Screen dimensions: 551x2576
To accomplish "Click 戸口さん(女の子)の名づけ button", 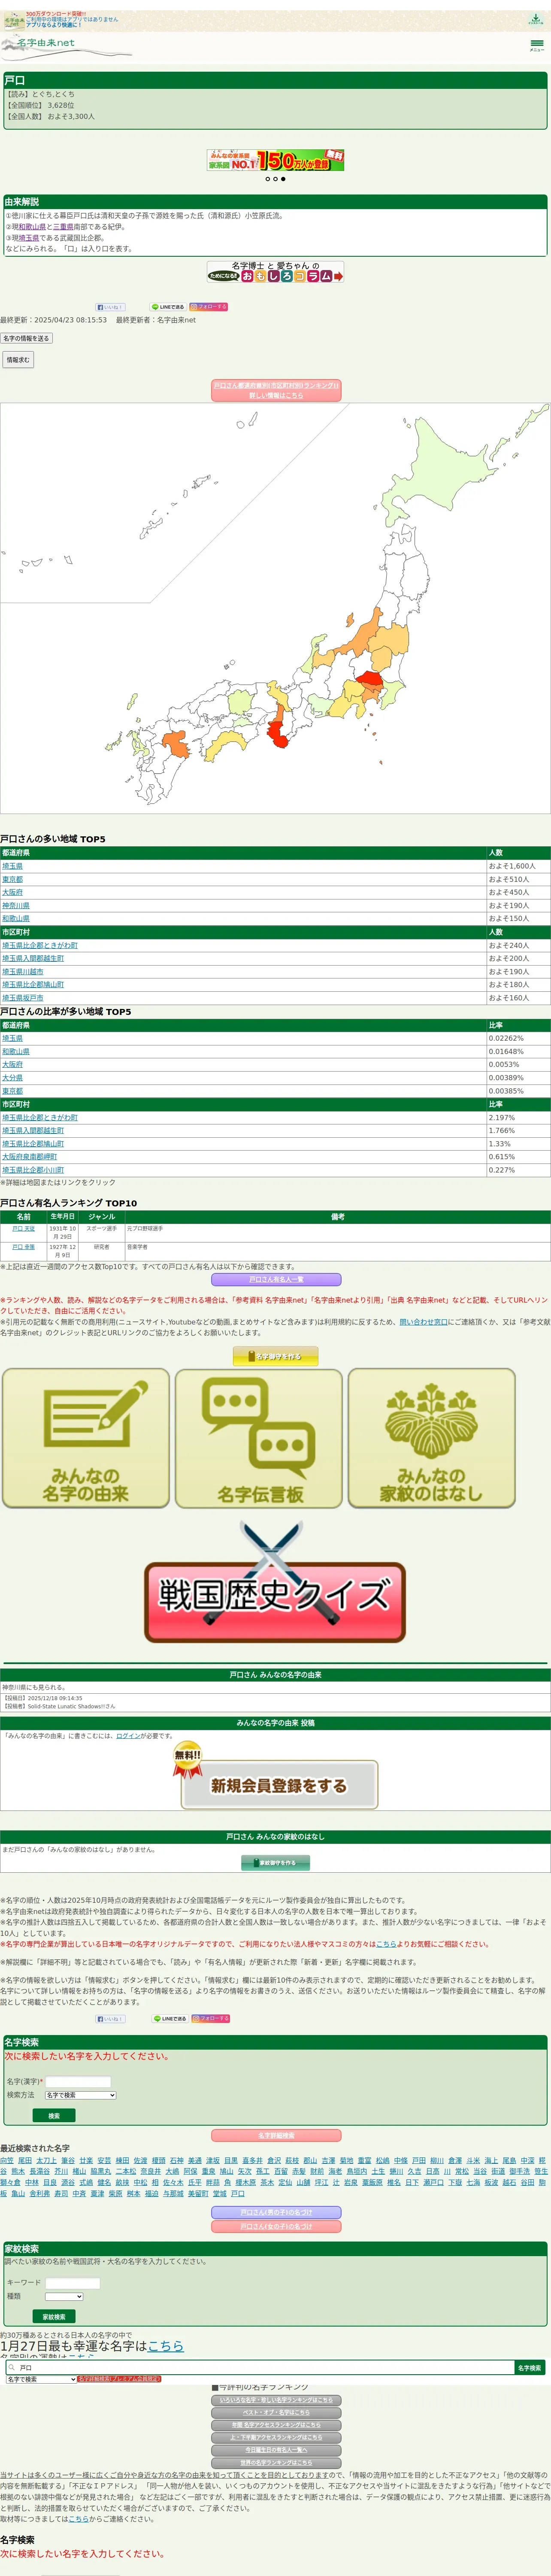I will pos(276,2227).
